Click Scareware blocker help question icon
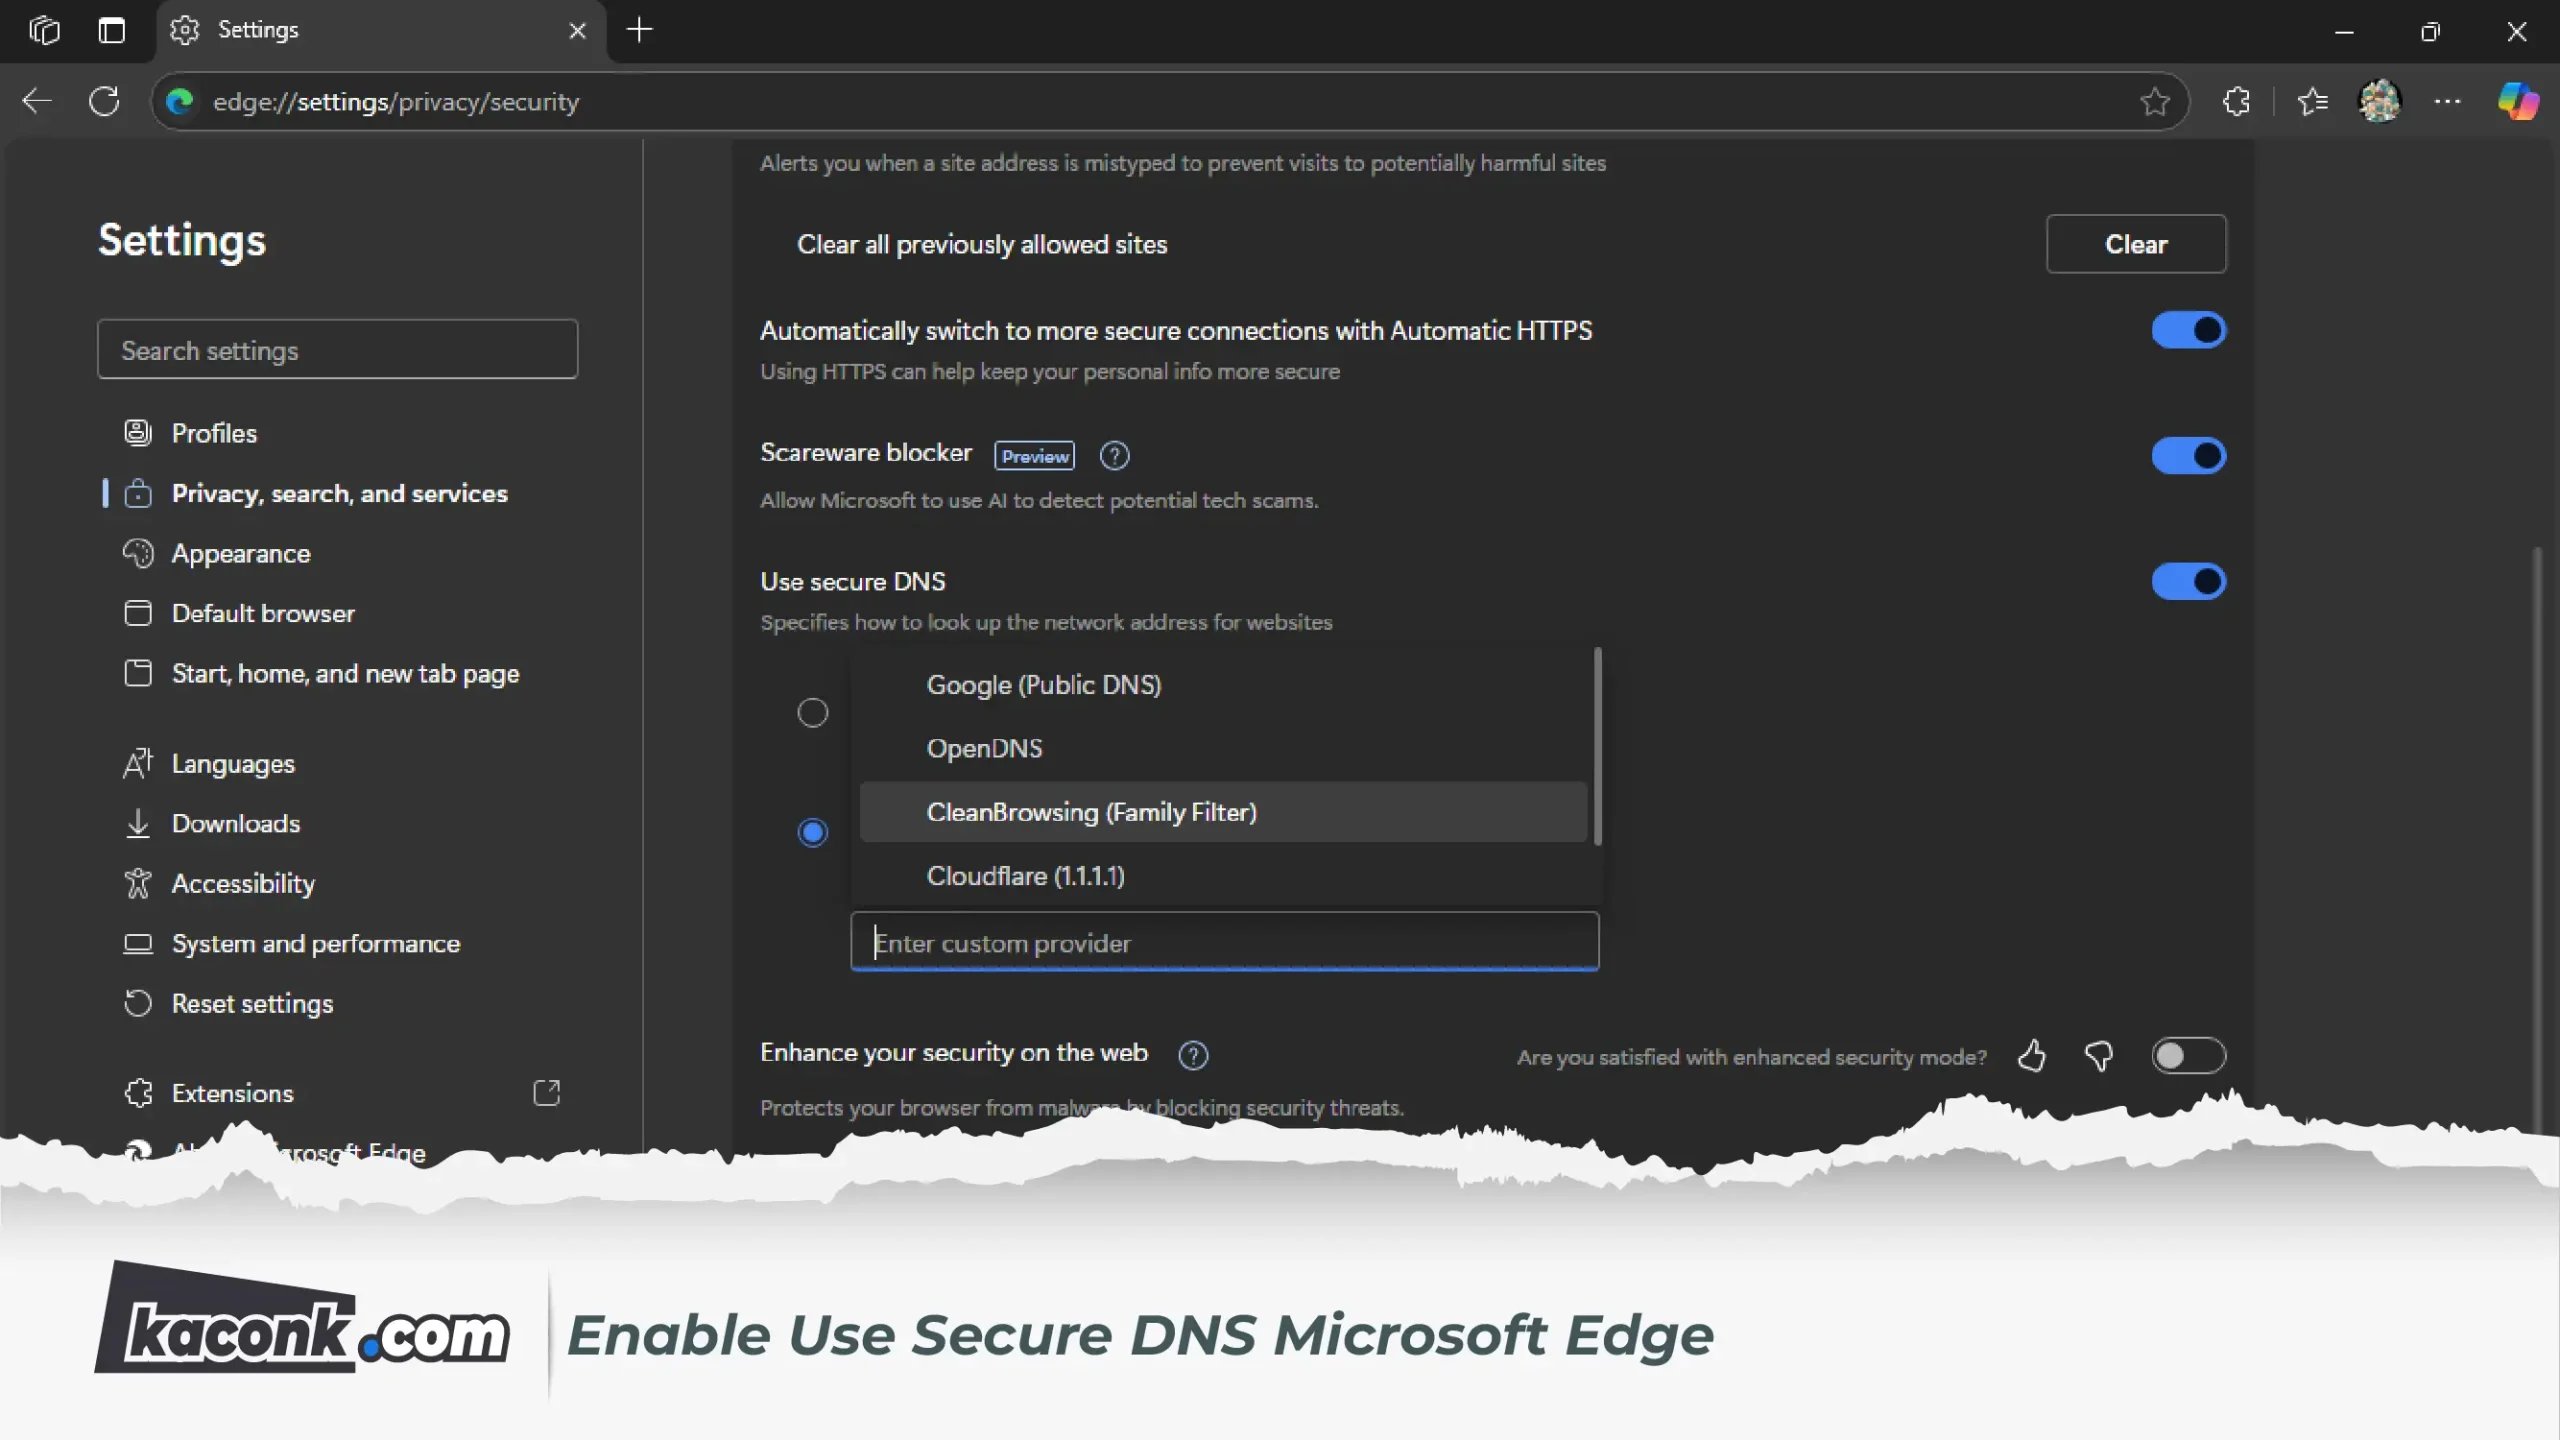 pos(1114,456)
